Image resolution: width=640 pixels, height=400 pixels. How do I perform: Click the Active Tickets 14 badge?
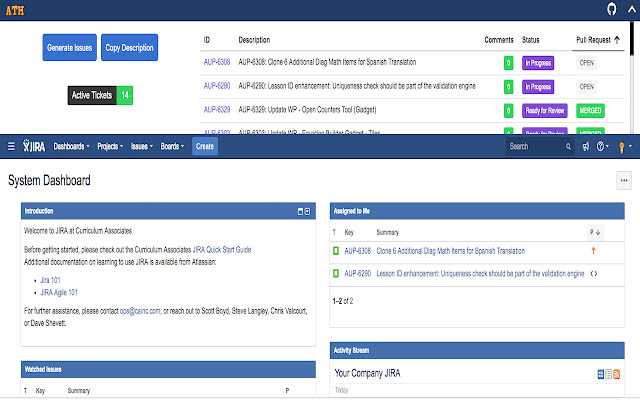coord(100,95)
